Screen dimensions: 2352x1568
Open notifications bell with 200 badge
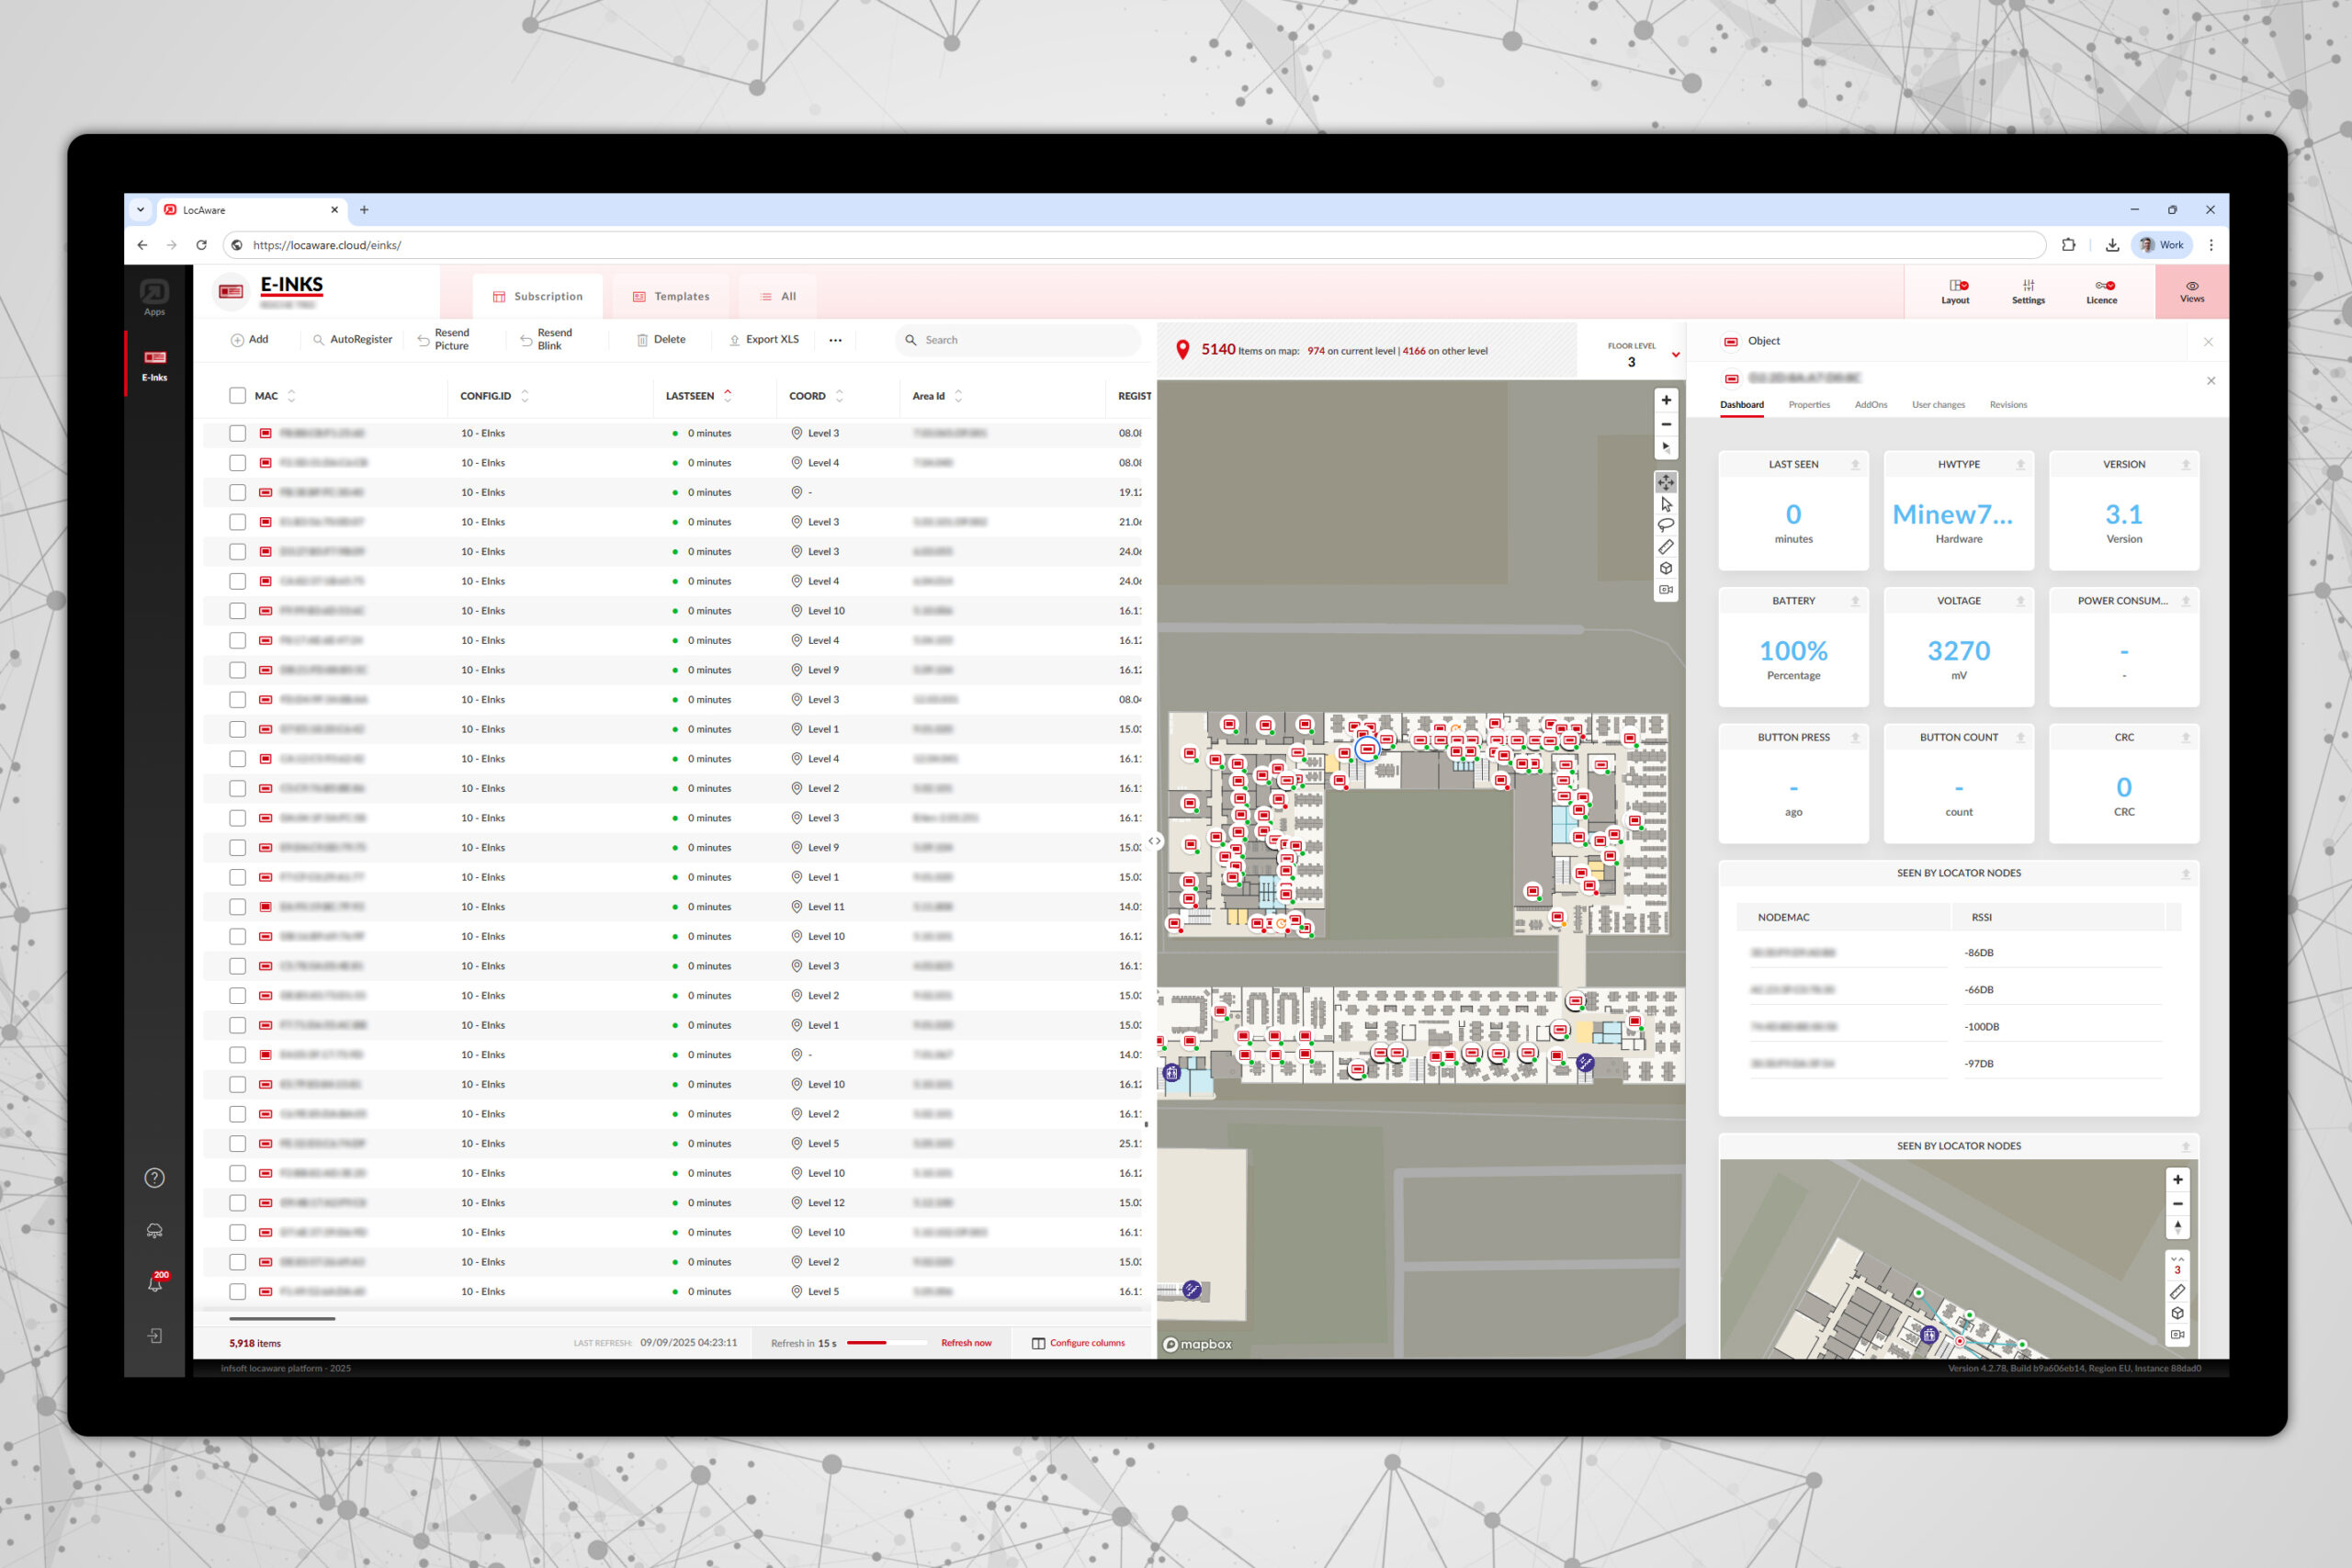[155, 1283]
